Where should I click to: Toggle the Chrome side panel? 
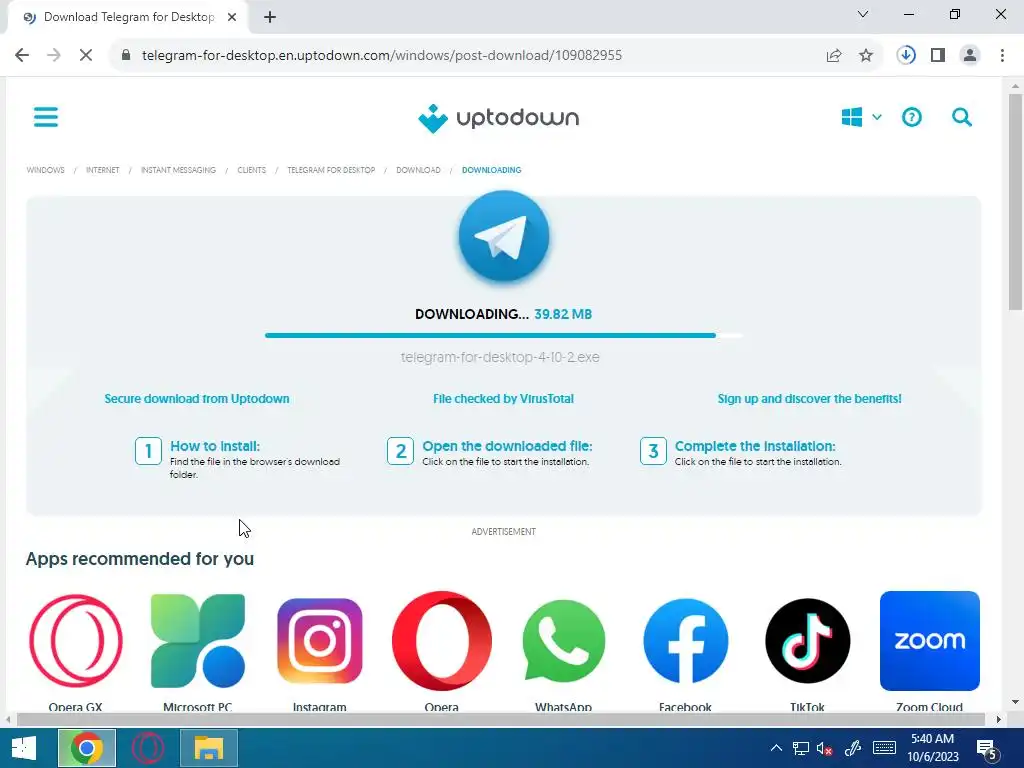point(938,56)
